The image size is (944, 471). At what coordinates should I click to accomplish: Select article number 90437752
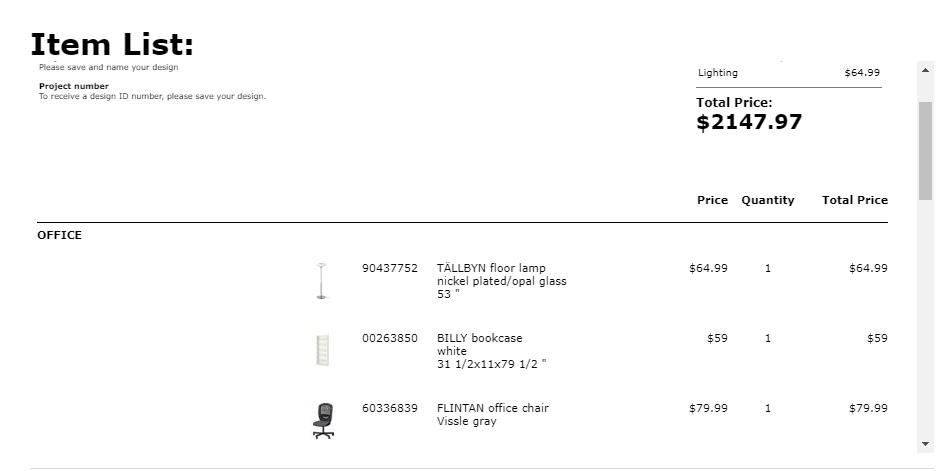click(390, 268)
